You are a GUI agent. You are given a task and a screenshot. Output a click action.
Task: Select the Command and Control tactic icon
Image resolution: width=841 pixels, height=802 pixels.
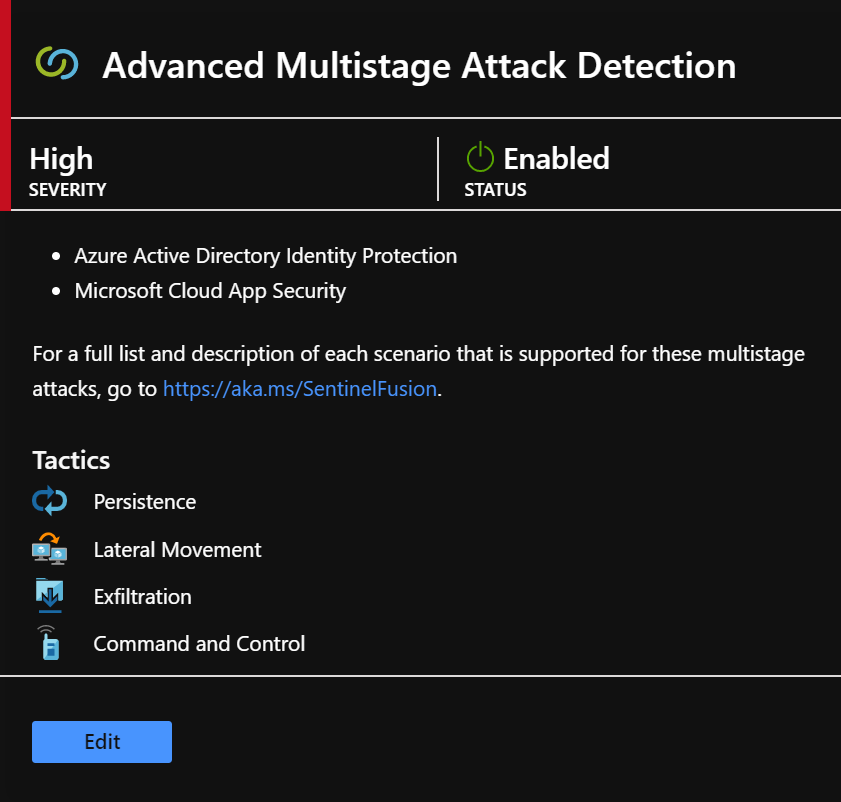[49, 643]
